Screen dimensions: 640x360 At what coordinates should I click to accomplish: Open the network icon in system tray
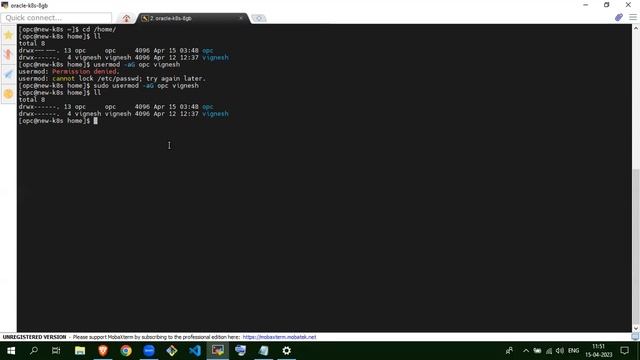(549, 351)
